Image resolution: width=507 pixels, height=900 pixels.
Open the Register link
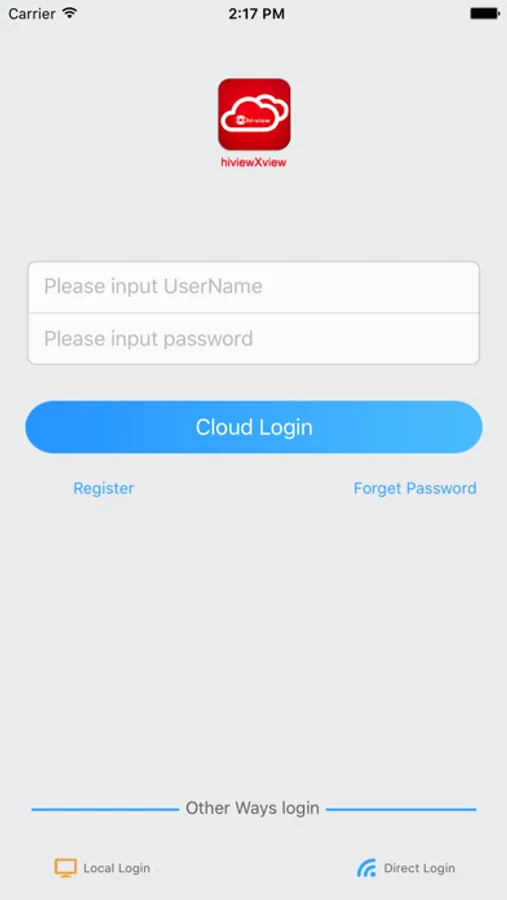(x=103, y=488)
